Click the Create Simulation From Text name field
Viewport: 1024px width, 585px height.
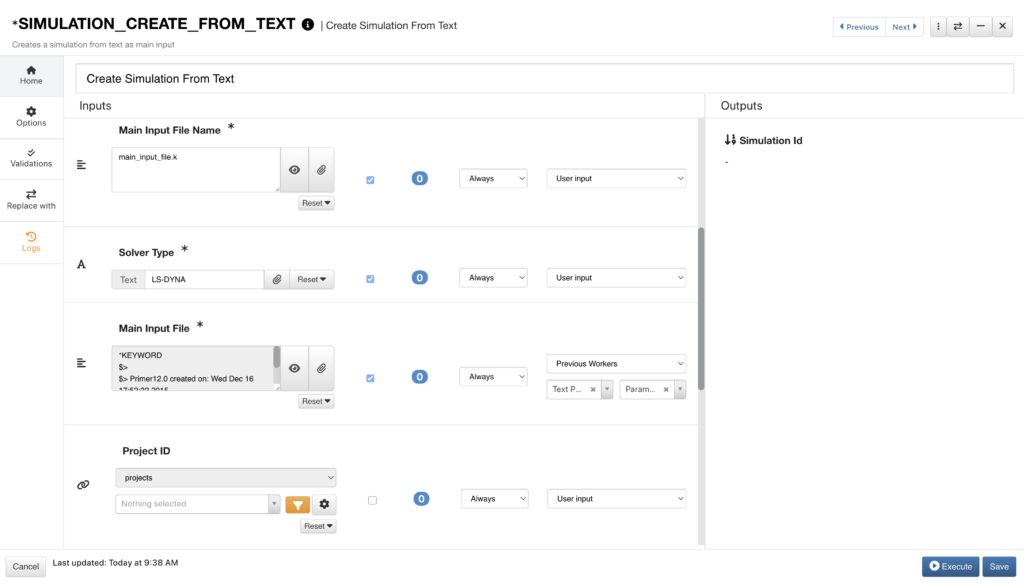pos(545,78)
